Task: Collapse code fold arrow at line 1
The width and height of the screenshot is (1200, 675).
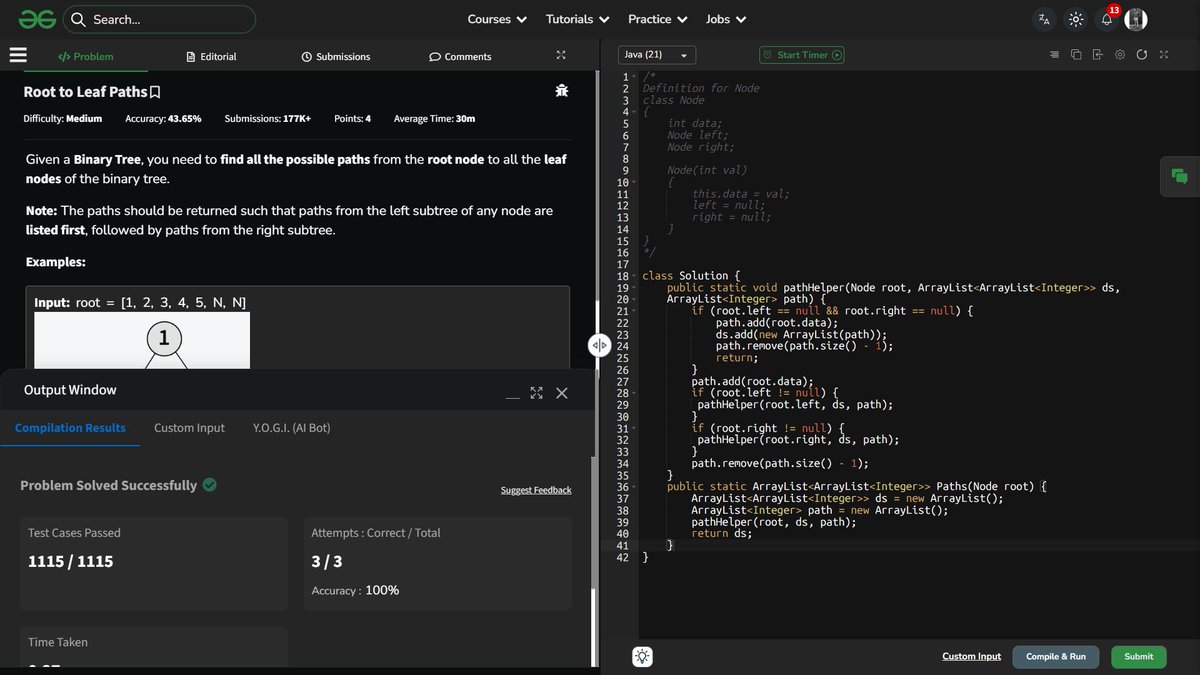Action: click(634, 77)
